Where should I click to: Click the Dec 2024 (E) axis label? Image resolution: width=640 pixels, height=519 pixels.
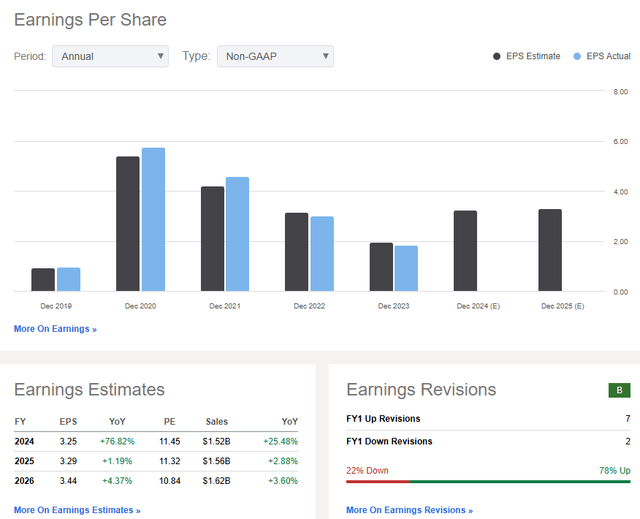(478, 306)
